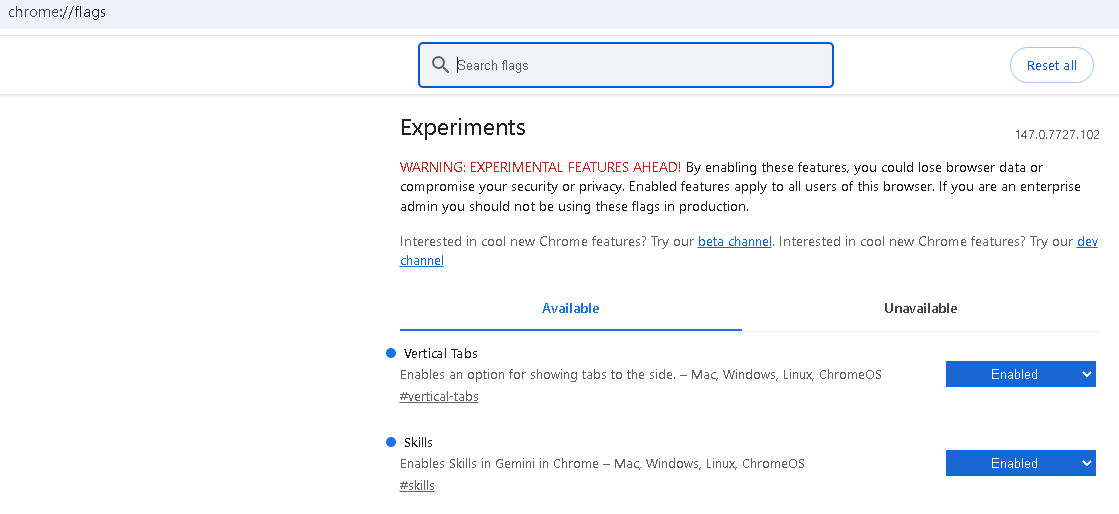Click the Vertical Tabs flag title
This screenshot has width=1119, height=514.
click(441, 353)
